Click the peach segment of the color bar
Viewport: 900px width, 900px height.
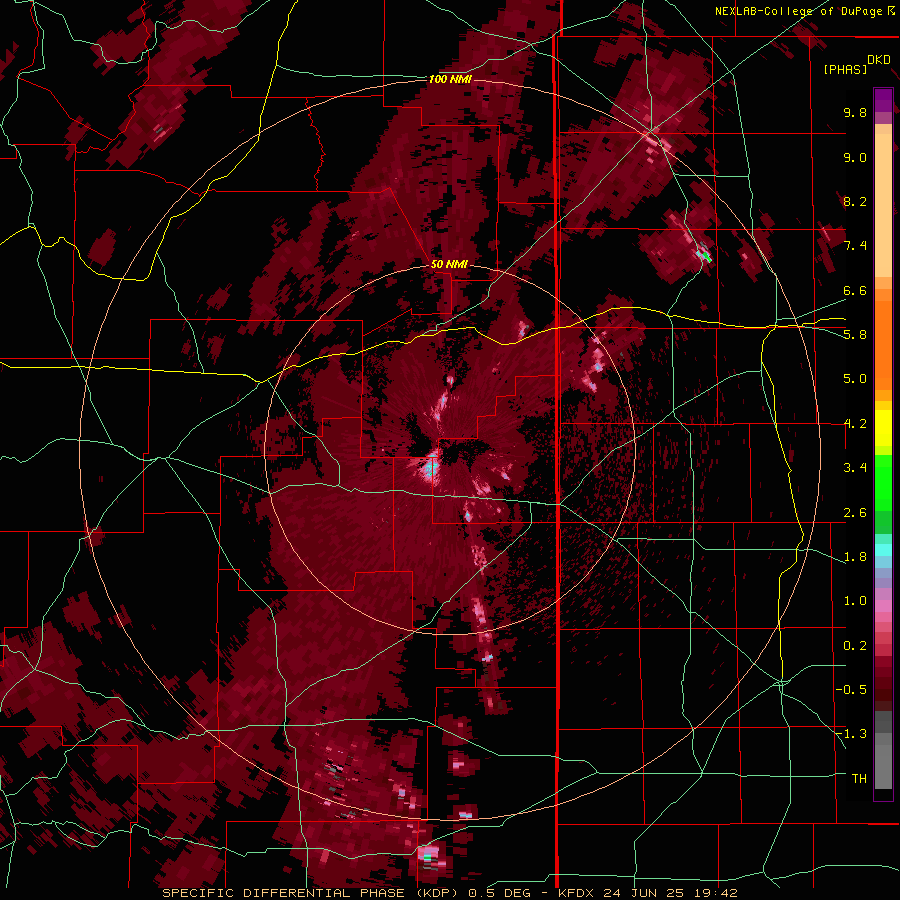883,207
